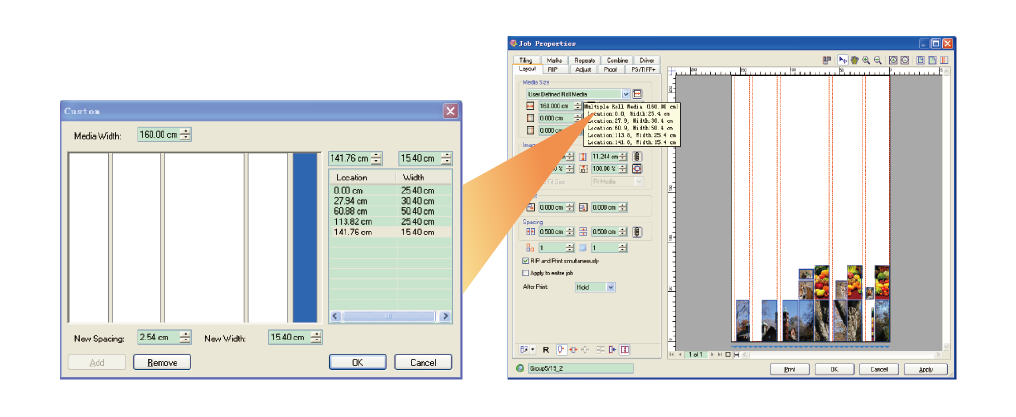The width and height of the screenshot is (1016, 417).
Task: Click the Location column header
Action: 362,177
